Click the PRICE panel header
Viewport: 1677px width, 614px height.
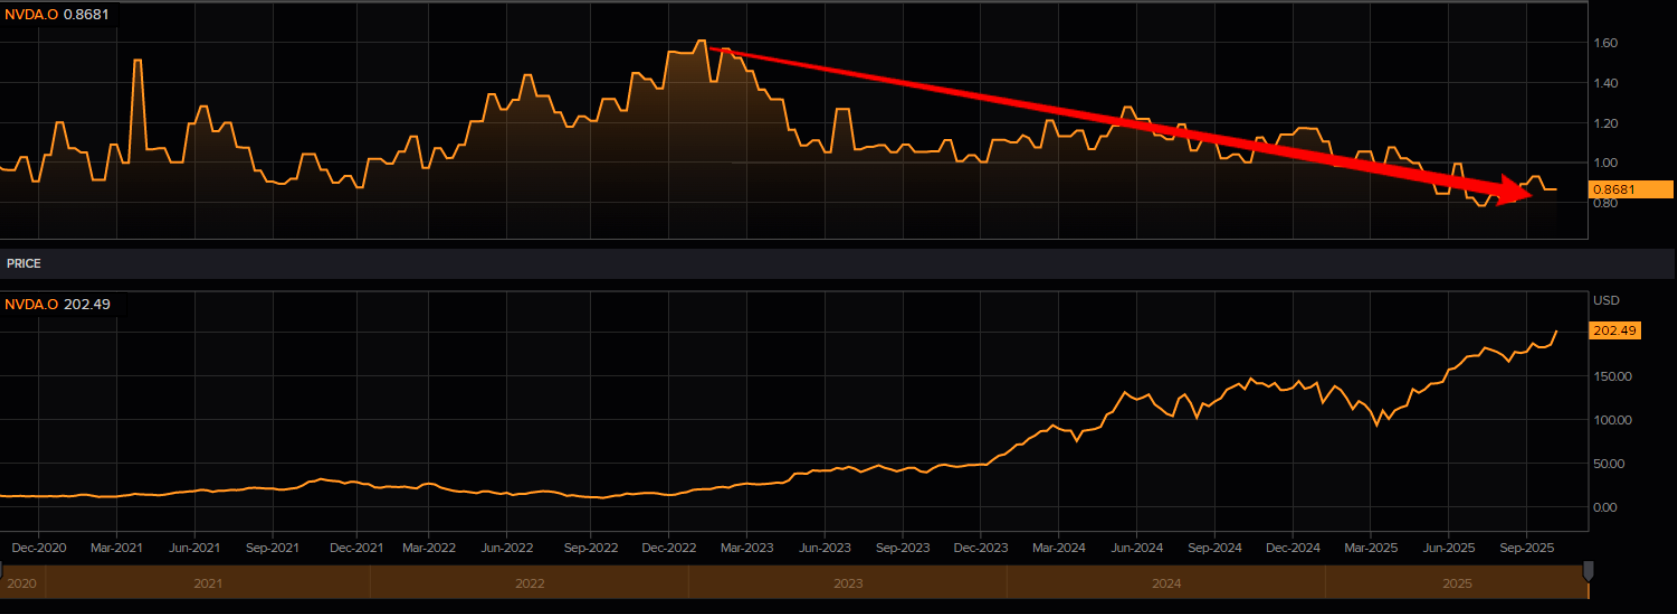(24, 264)
